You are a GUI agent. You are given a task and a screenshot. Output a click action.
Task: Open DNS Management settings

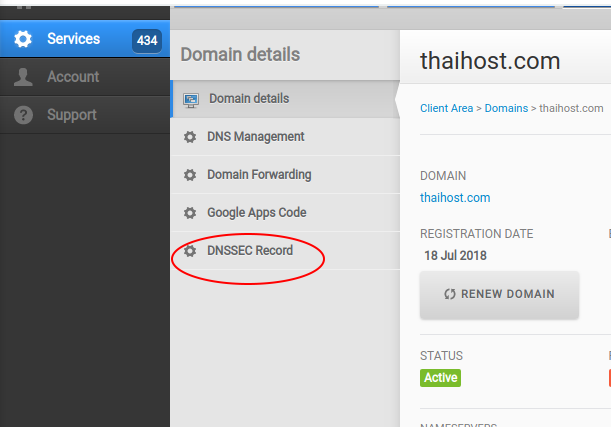255,137
